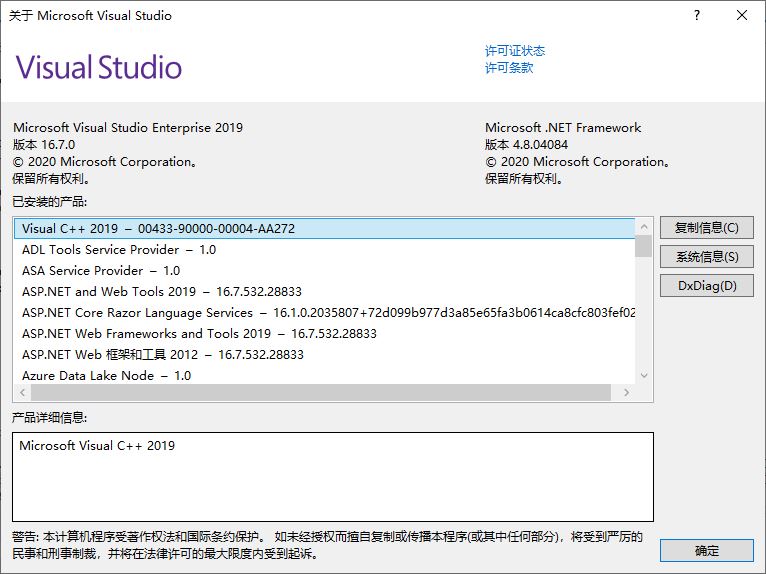Launch DxDiag(D) button

706,286
